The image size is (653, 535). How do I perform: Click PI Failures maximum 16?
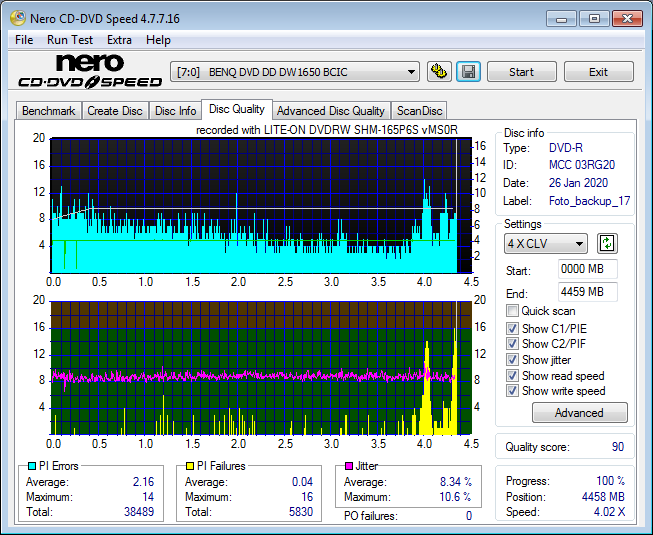click(307, 497)
